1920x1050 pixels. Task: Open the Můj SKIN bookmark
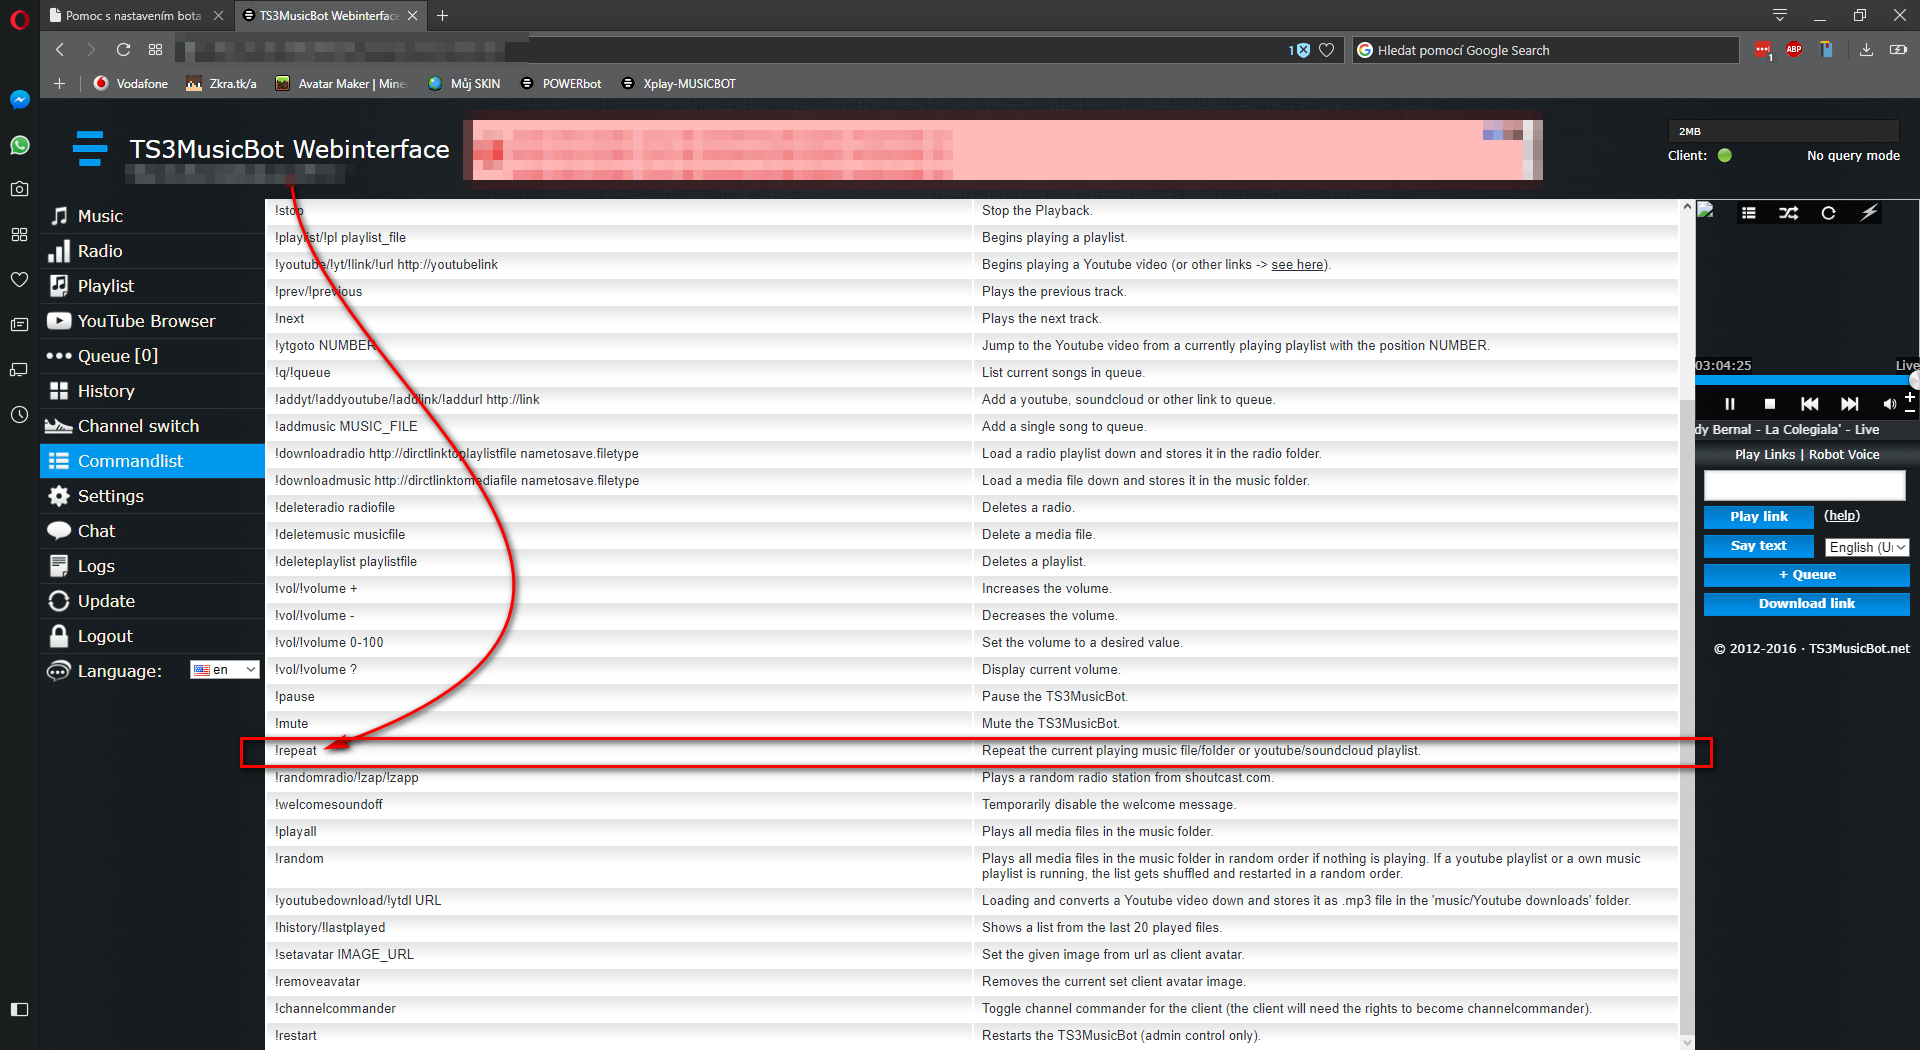pyautogui.click(x=463, y=84)
